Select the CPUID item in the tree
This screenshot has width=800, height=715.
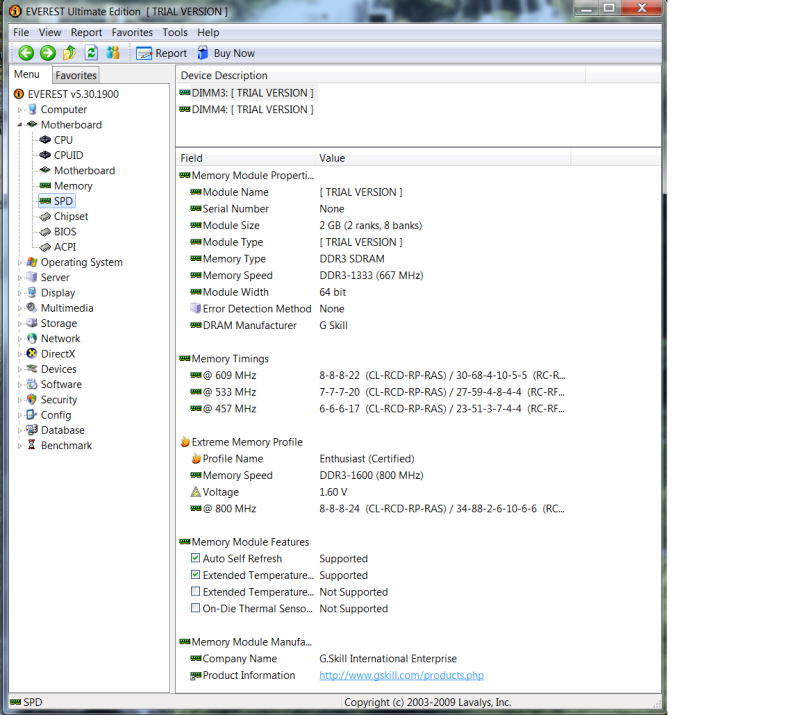(68, 155)
